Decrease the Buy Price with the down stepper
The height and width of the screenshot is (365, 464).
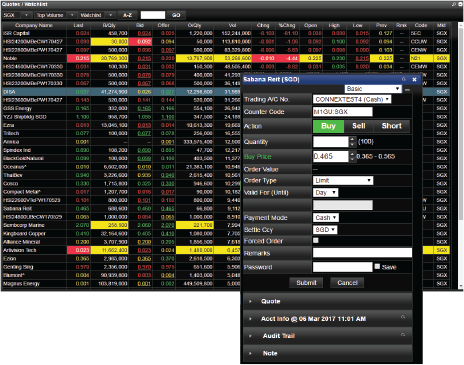[352, 159]
